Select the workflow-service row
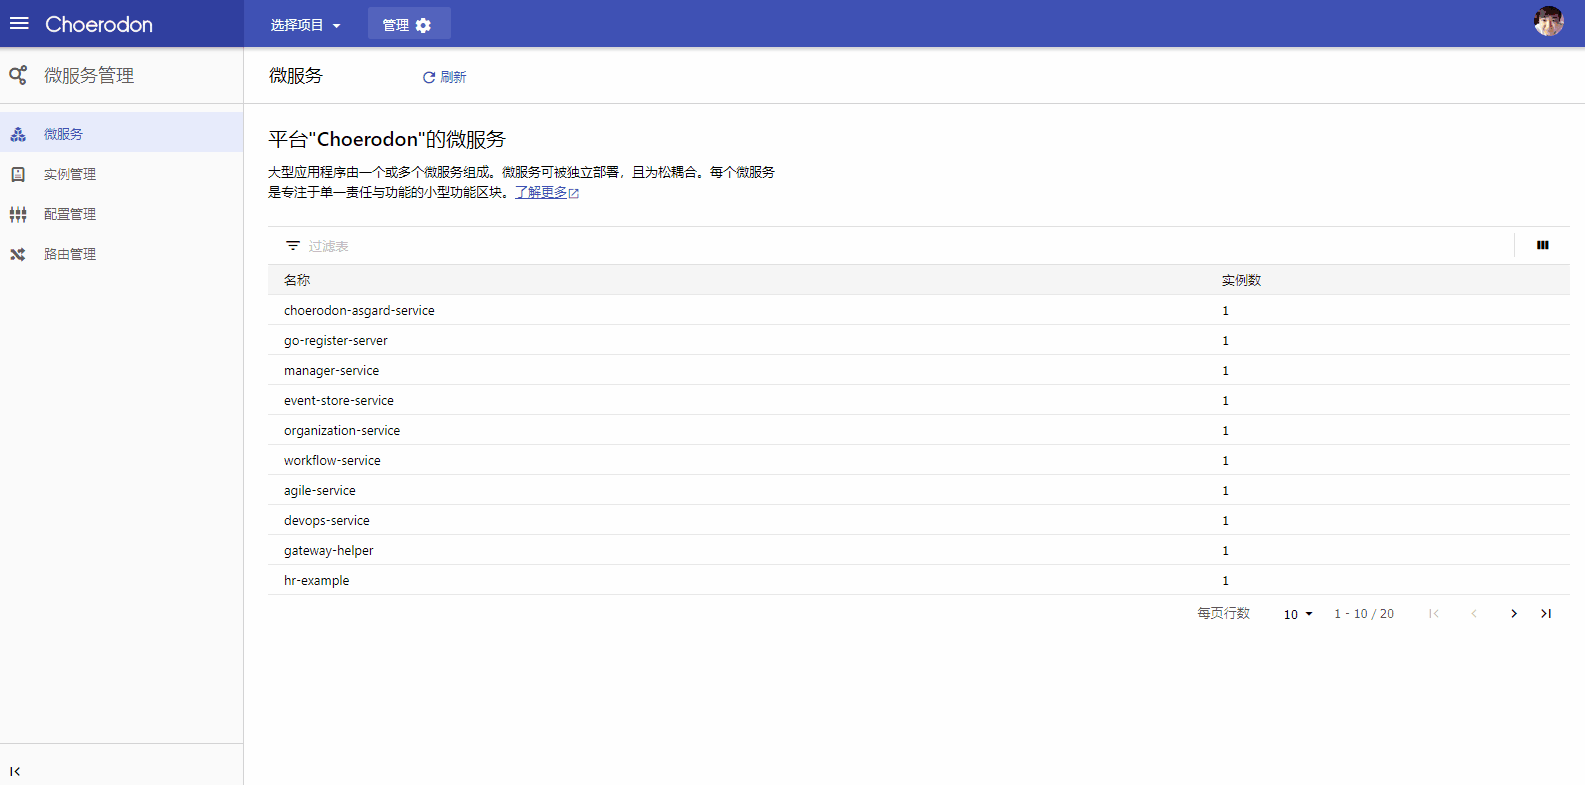 919,460
